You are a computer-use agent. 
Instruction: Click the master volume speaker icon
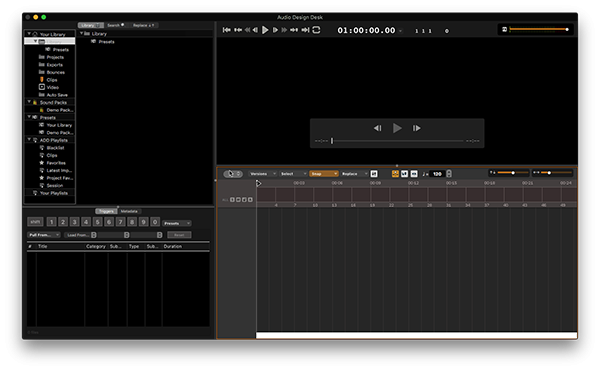504,29
